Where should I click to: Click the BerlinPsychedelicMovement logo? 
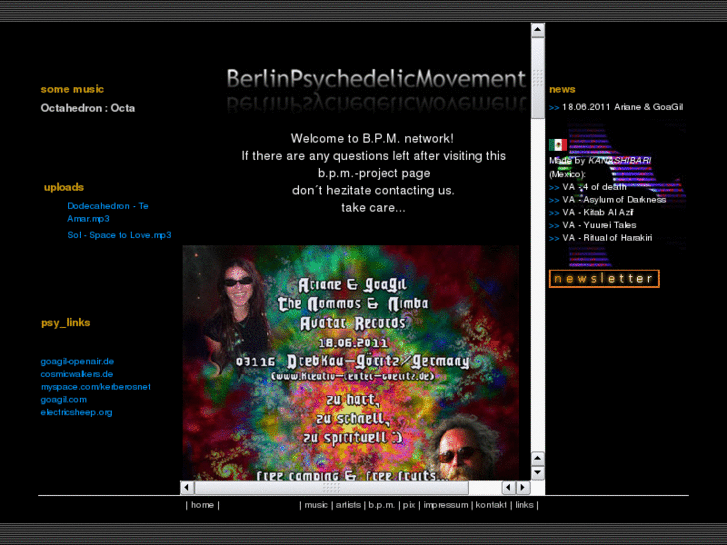(x=376, y=79)
